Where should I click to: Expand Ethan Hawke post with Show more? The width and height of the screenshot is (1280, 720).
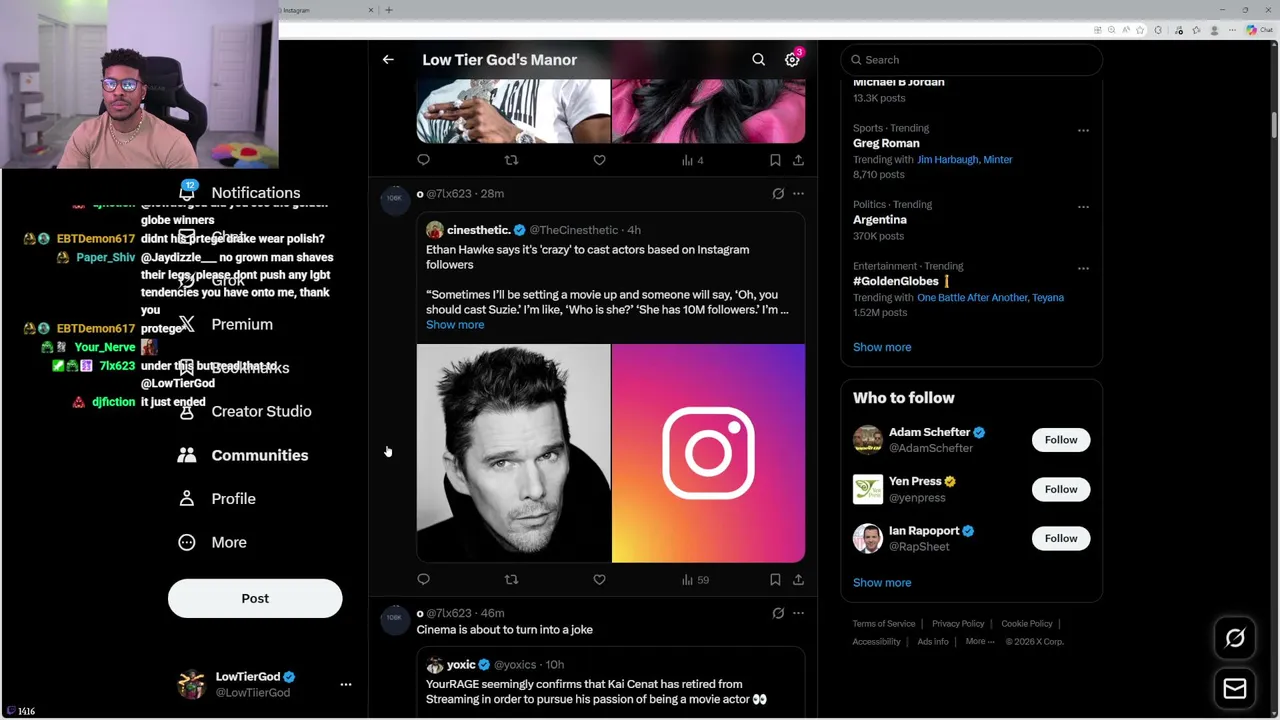tap(455, 325)
